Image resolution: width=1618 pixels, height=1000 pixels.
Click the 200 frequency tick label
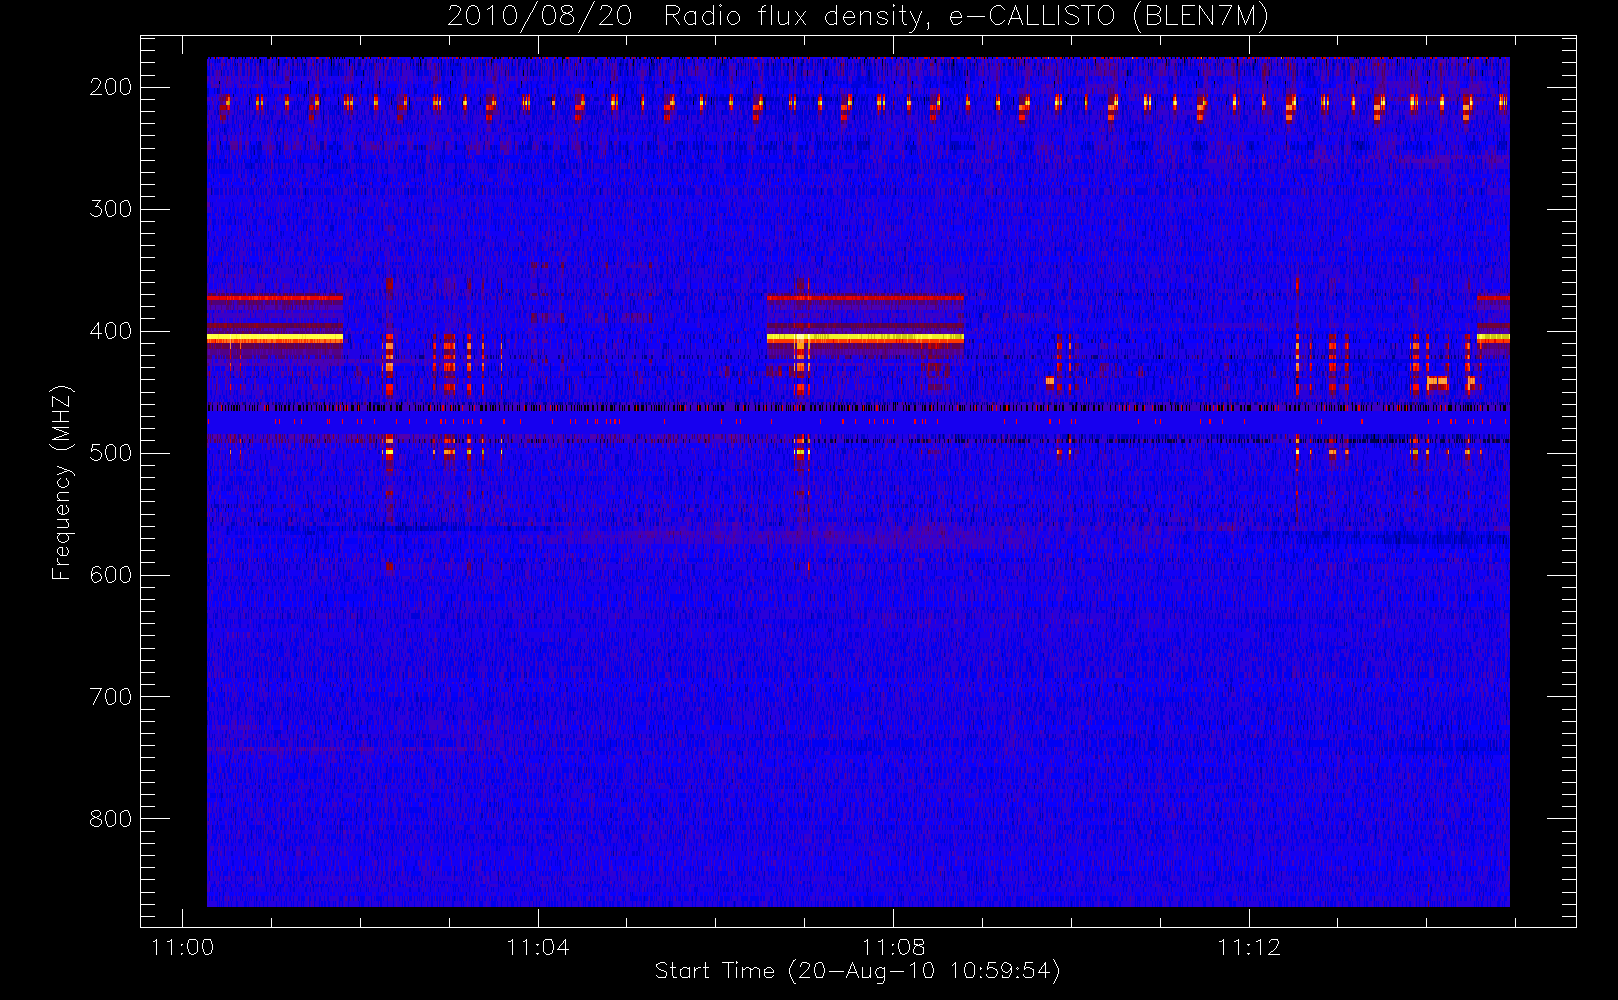(x=111, y=87)
